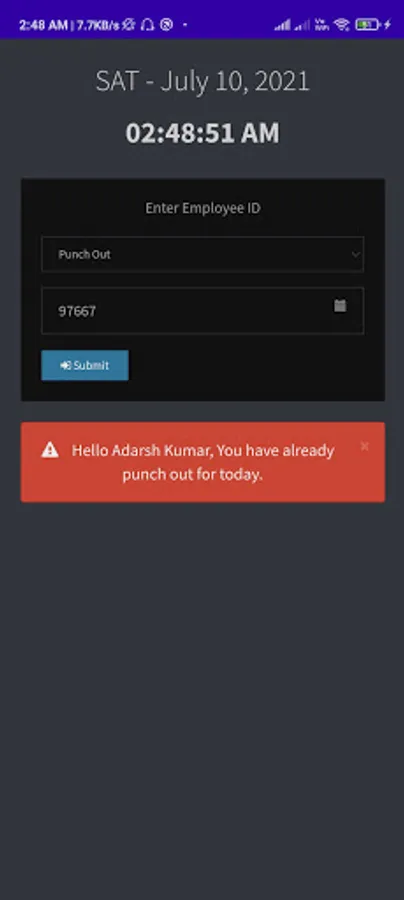404x900 pixels.
Task: Click the warning triangle icon in alert
Action: click(x=50, y=450)
